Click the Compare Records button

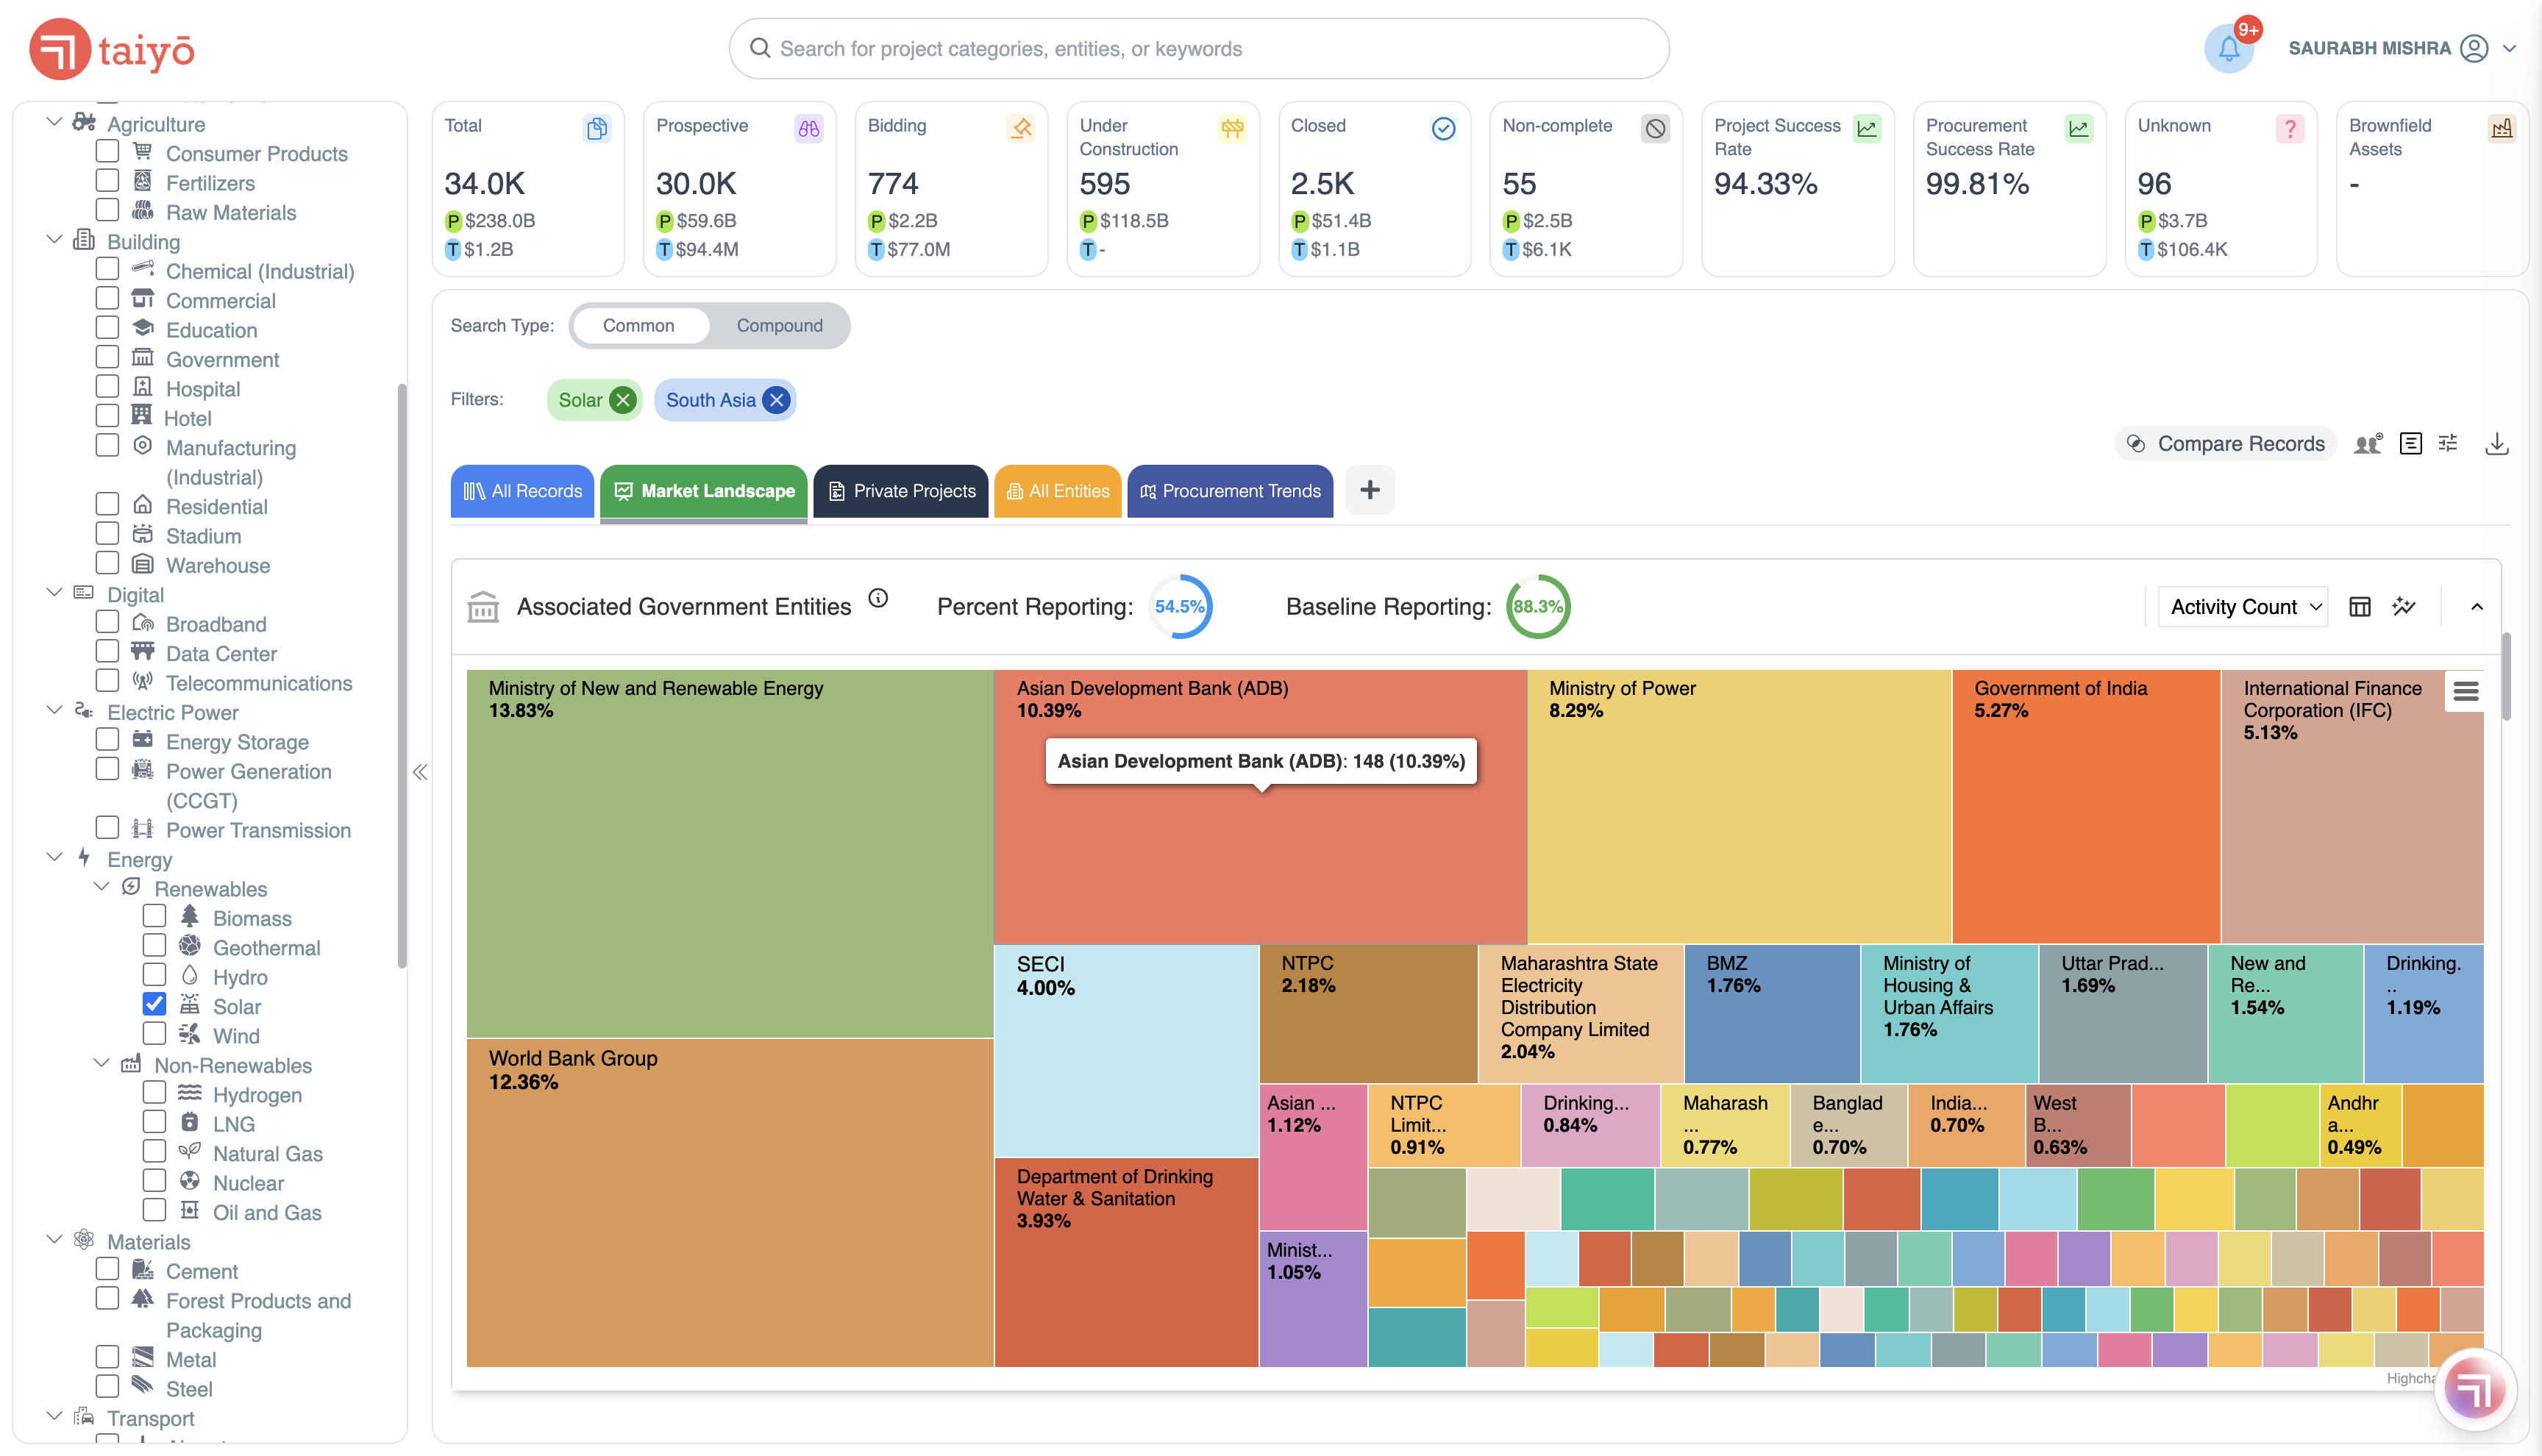[x=2225, y=444]
